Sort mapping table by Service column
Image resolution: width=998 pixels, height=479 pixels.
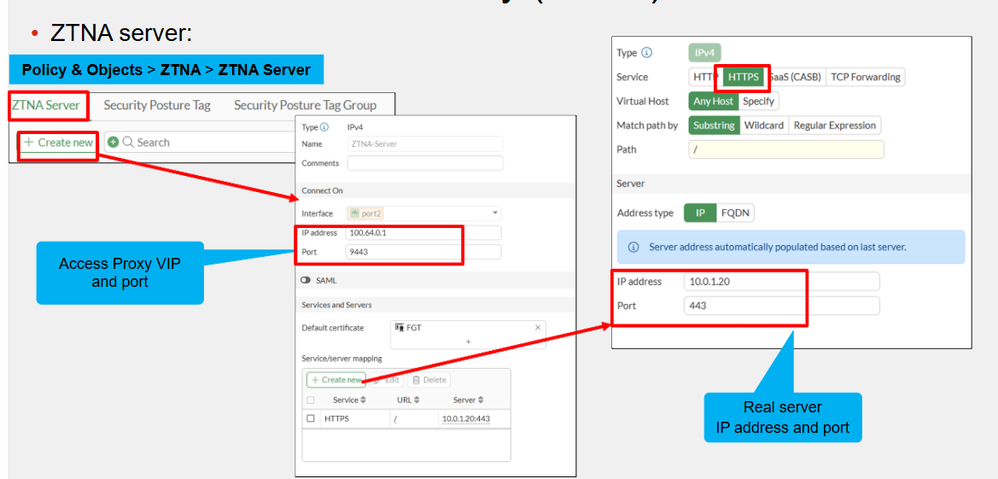(x=349, y=400)
